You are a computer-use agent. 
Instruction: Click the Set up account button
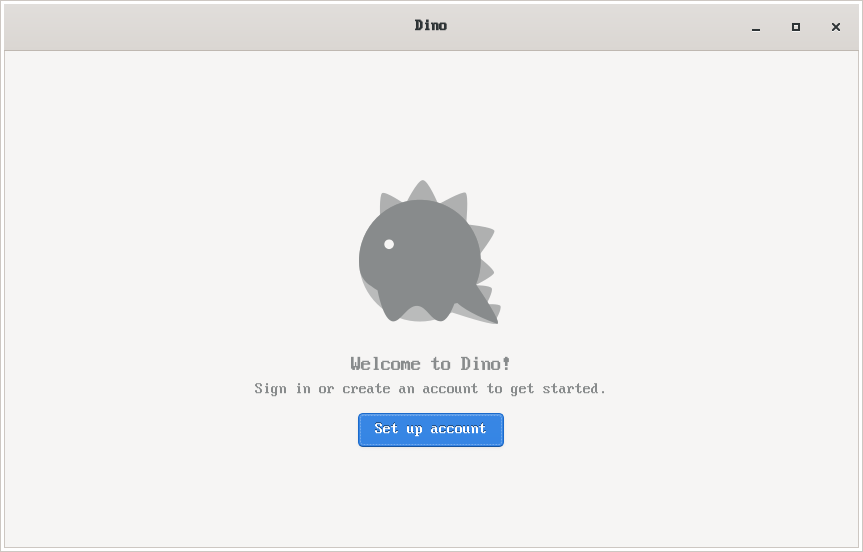430,430
